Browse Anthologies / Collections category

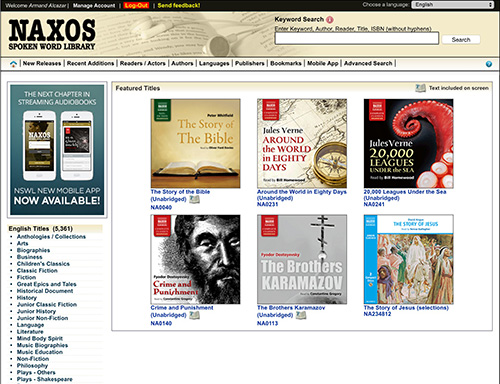tap(51, 237)
